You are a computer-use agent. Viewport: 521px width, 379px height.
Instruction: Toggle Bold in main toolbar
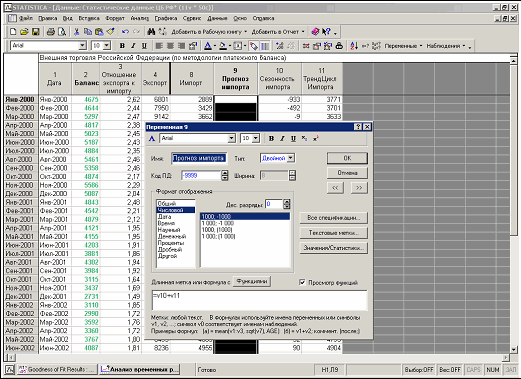pyautogui.click(x=122, y=46)
